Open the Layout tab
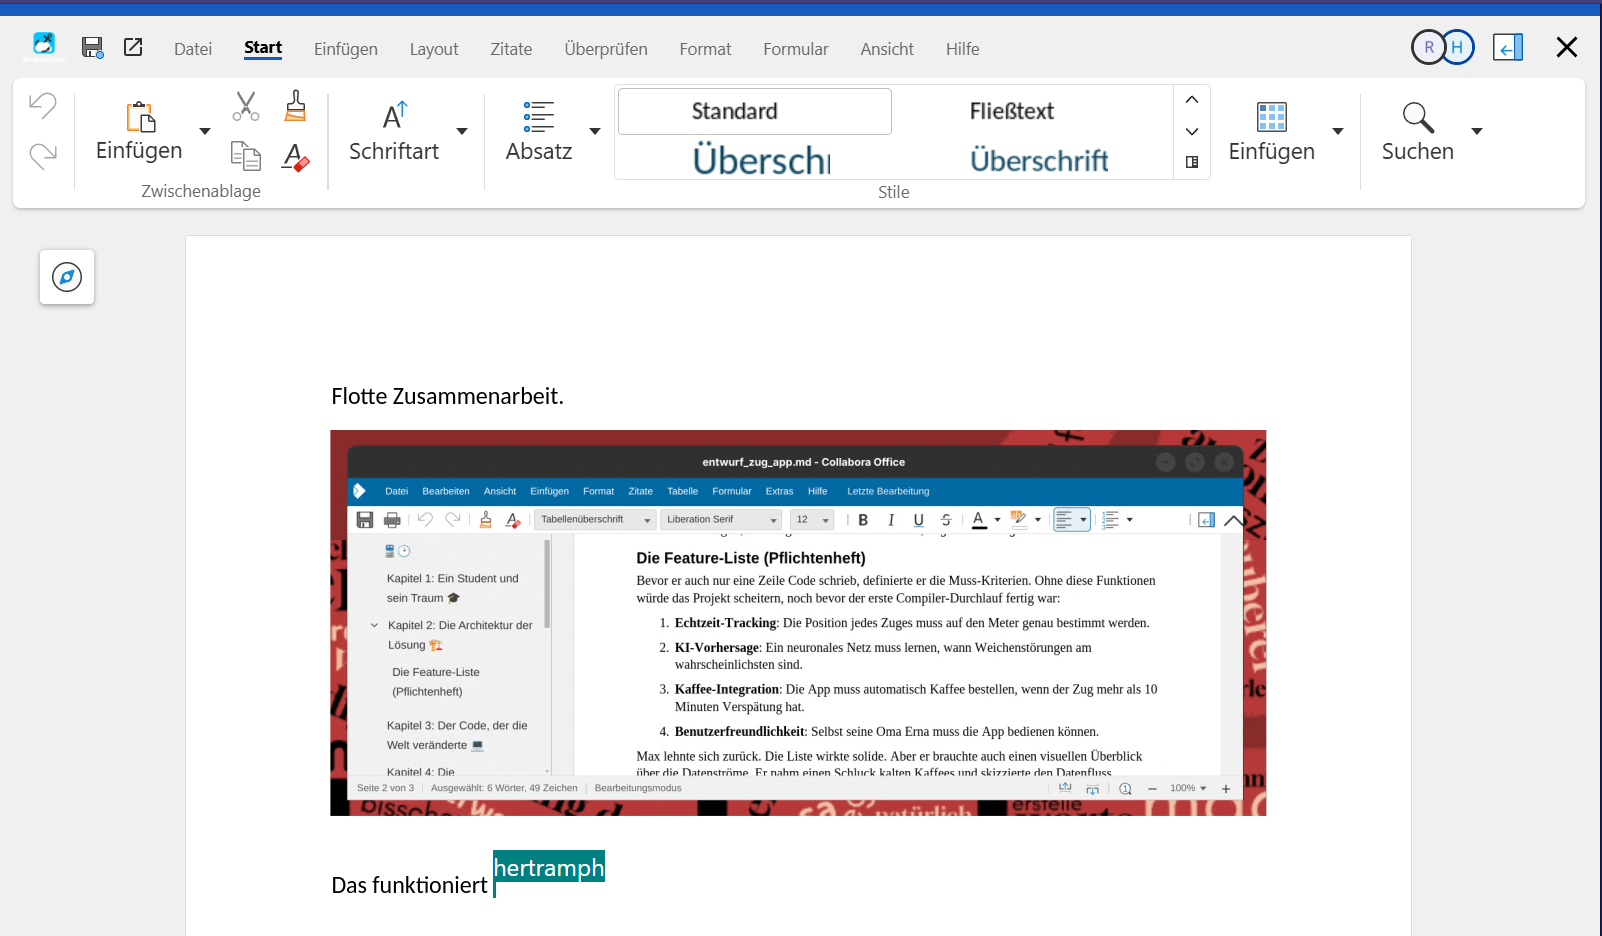The height and width of the screenshot is (936, 1602). pyautogui.click(x=433, y=49)
